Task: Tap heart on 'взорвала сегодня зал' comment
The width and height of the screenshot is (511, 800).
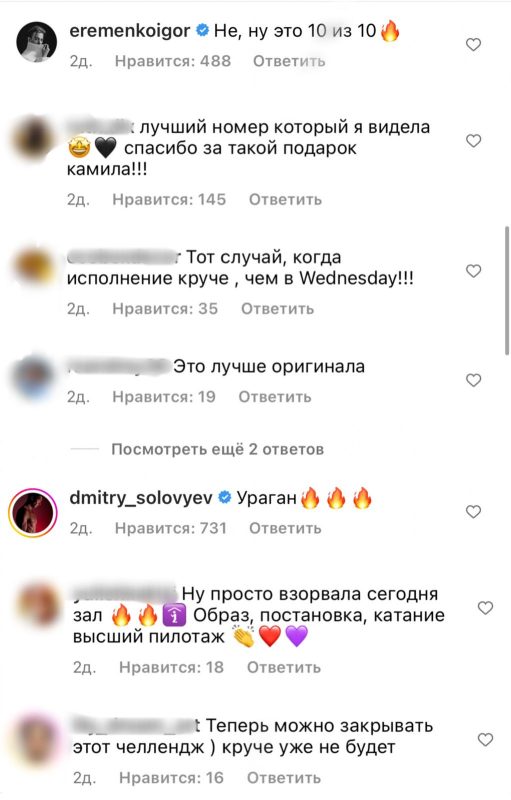Action: (x=485, y=608)
